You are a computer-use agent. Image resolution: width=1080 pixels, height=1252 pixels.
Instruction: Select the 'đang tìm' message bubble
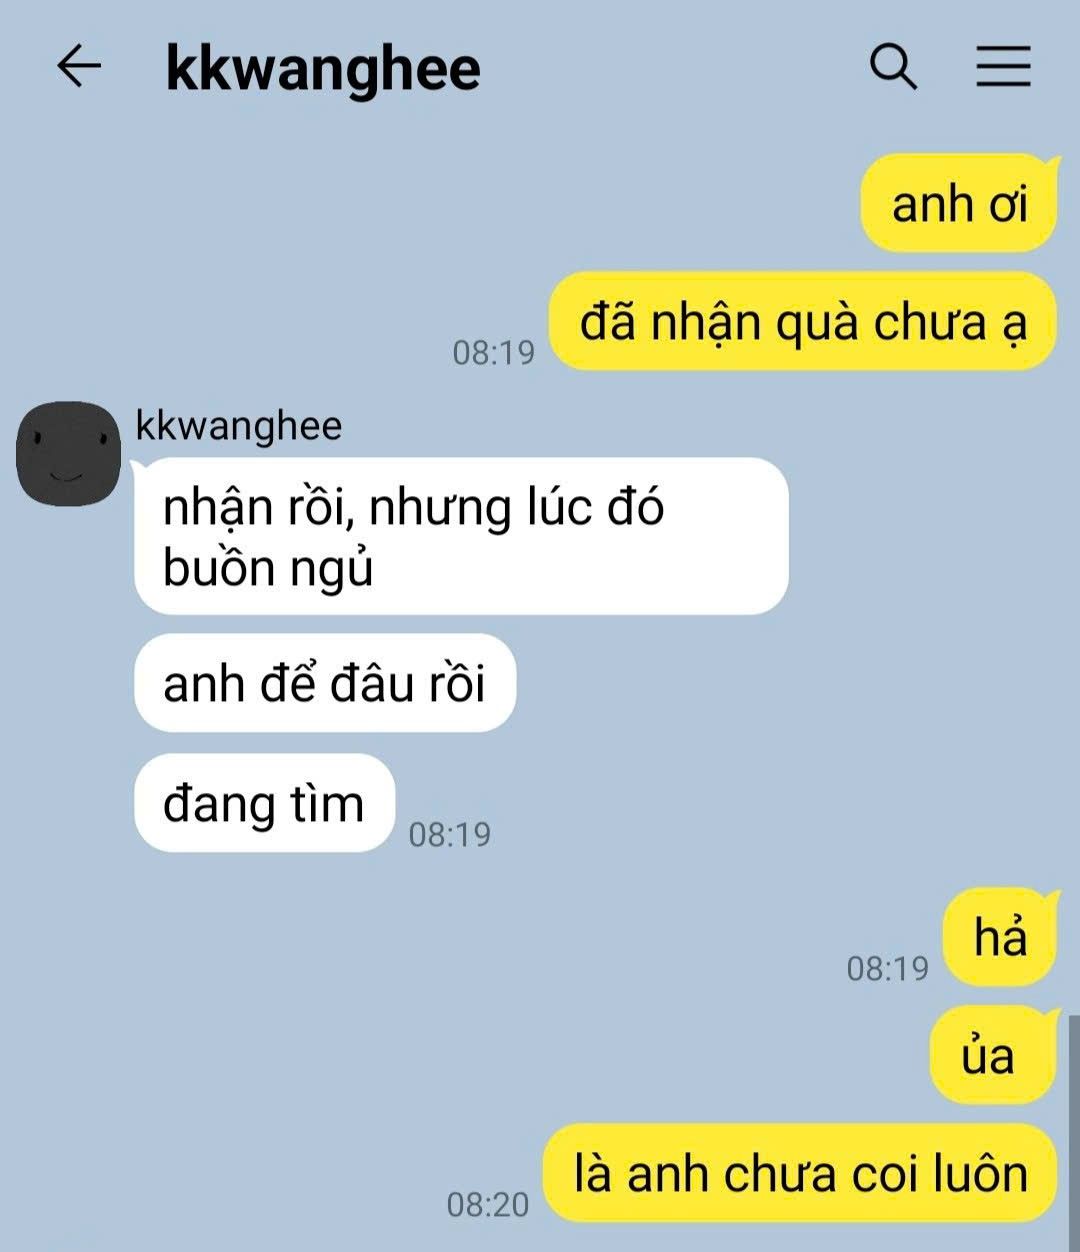click(x=265, y=803)
